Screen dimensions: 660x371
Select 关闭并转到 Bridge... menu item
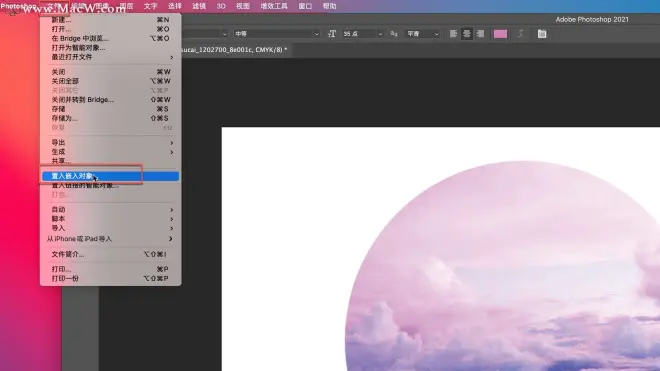coord(111,100)
